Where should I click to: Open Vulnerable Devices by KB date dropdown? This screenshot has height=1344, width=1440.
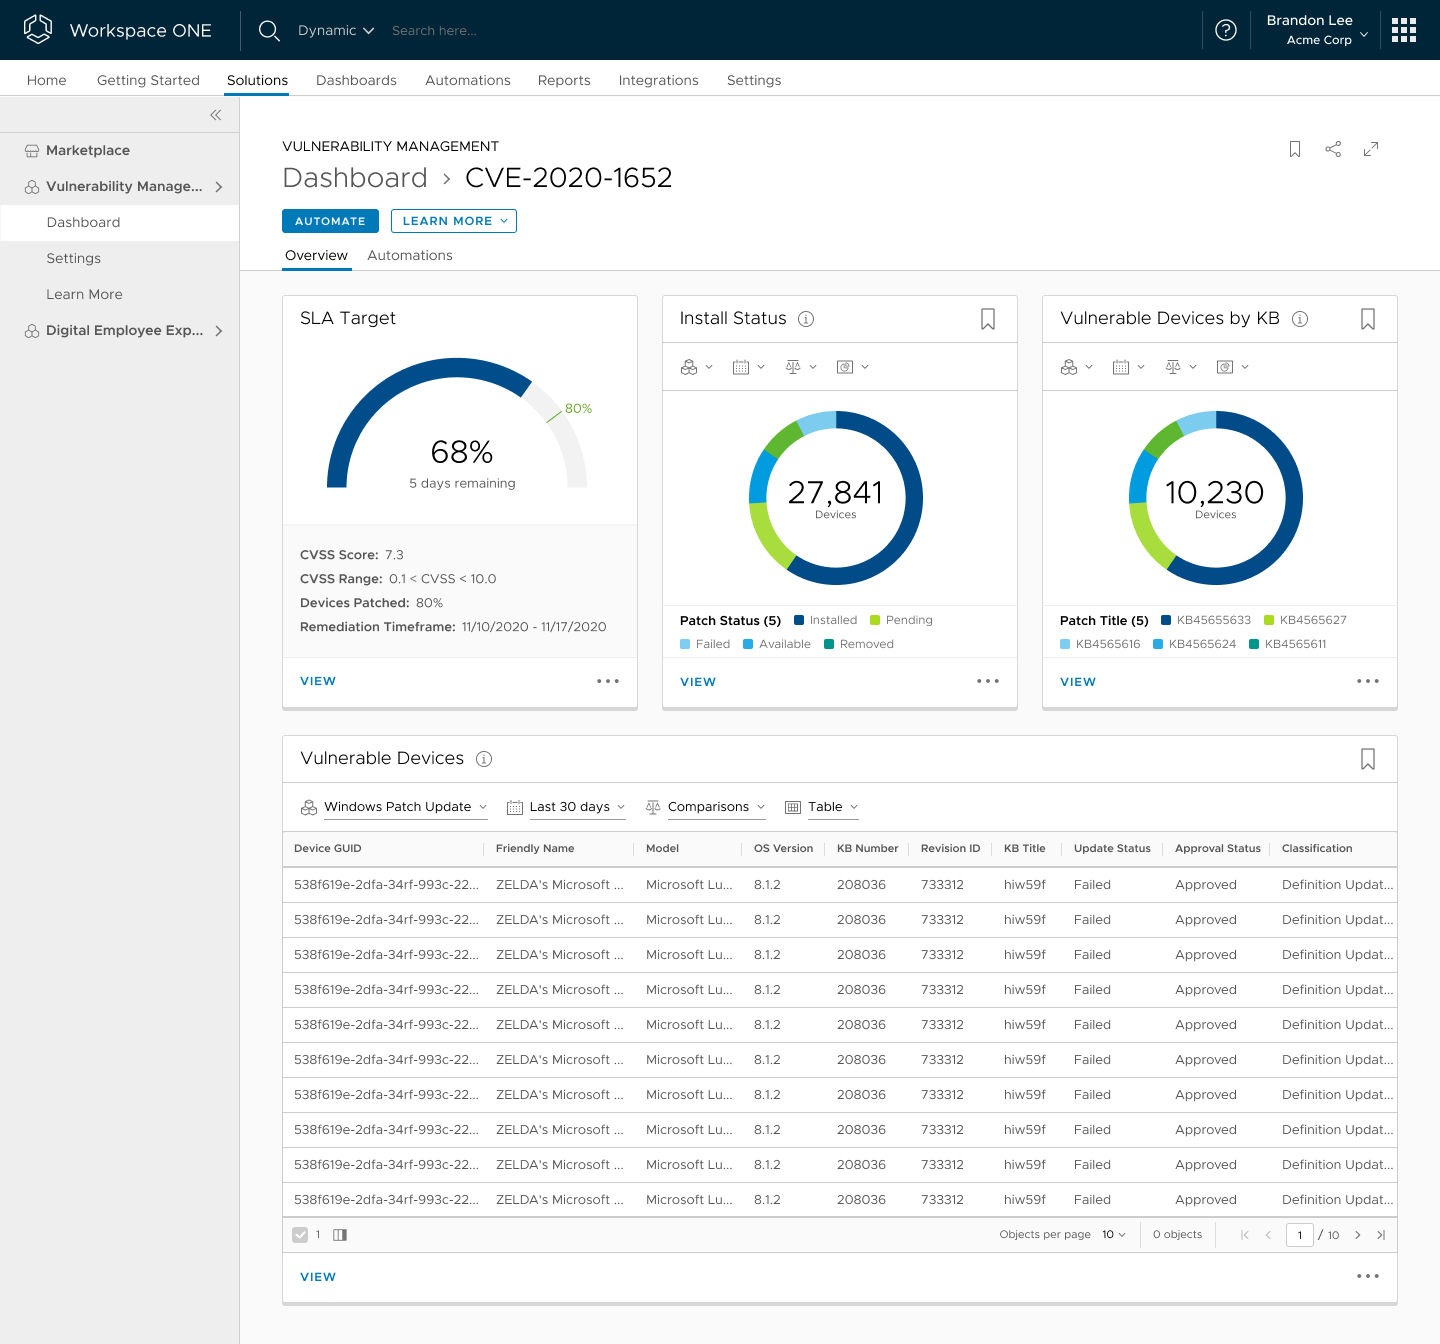coord(1129,367)
